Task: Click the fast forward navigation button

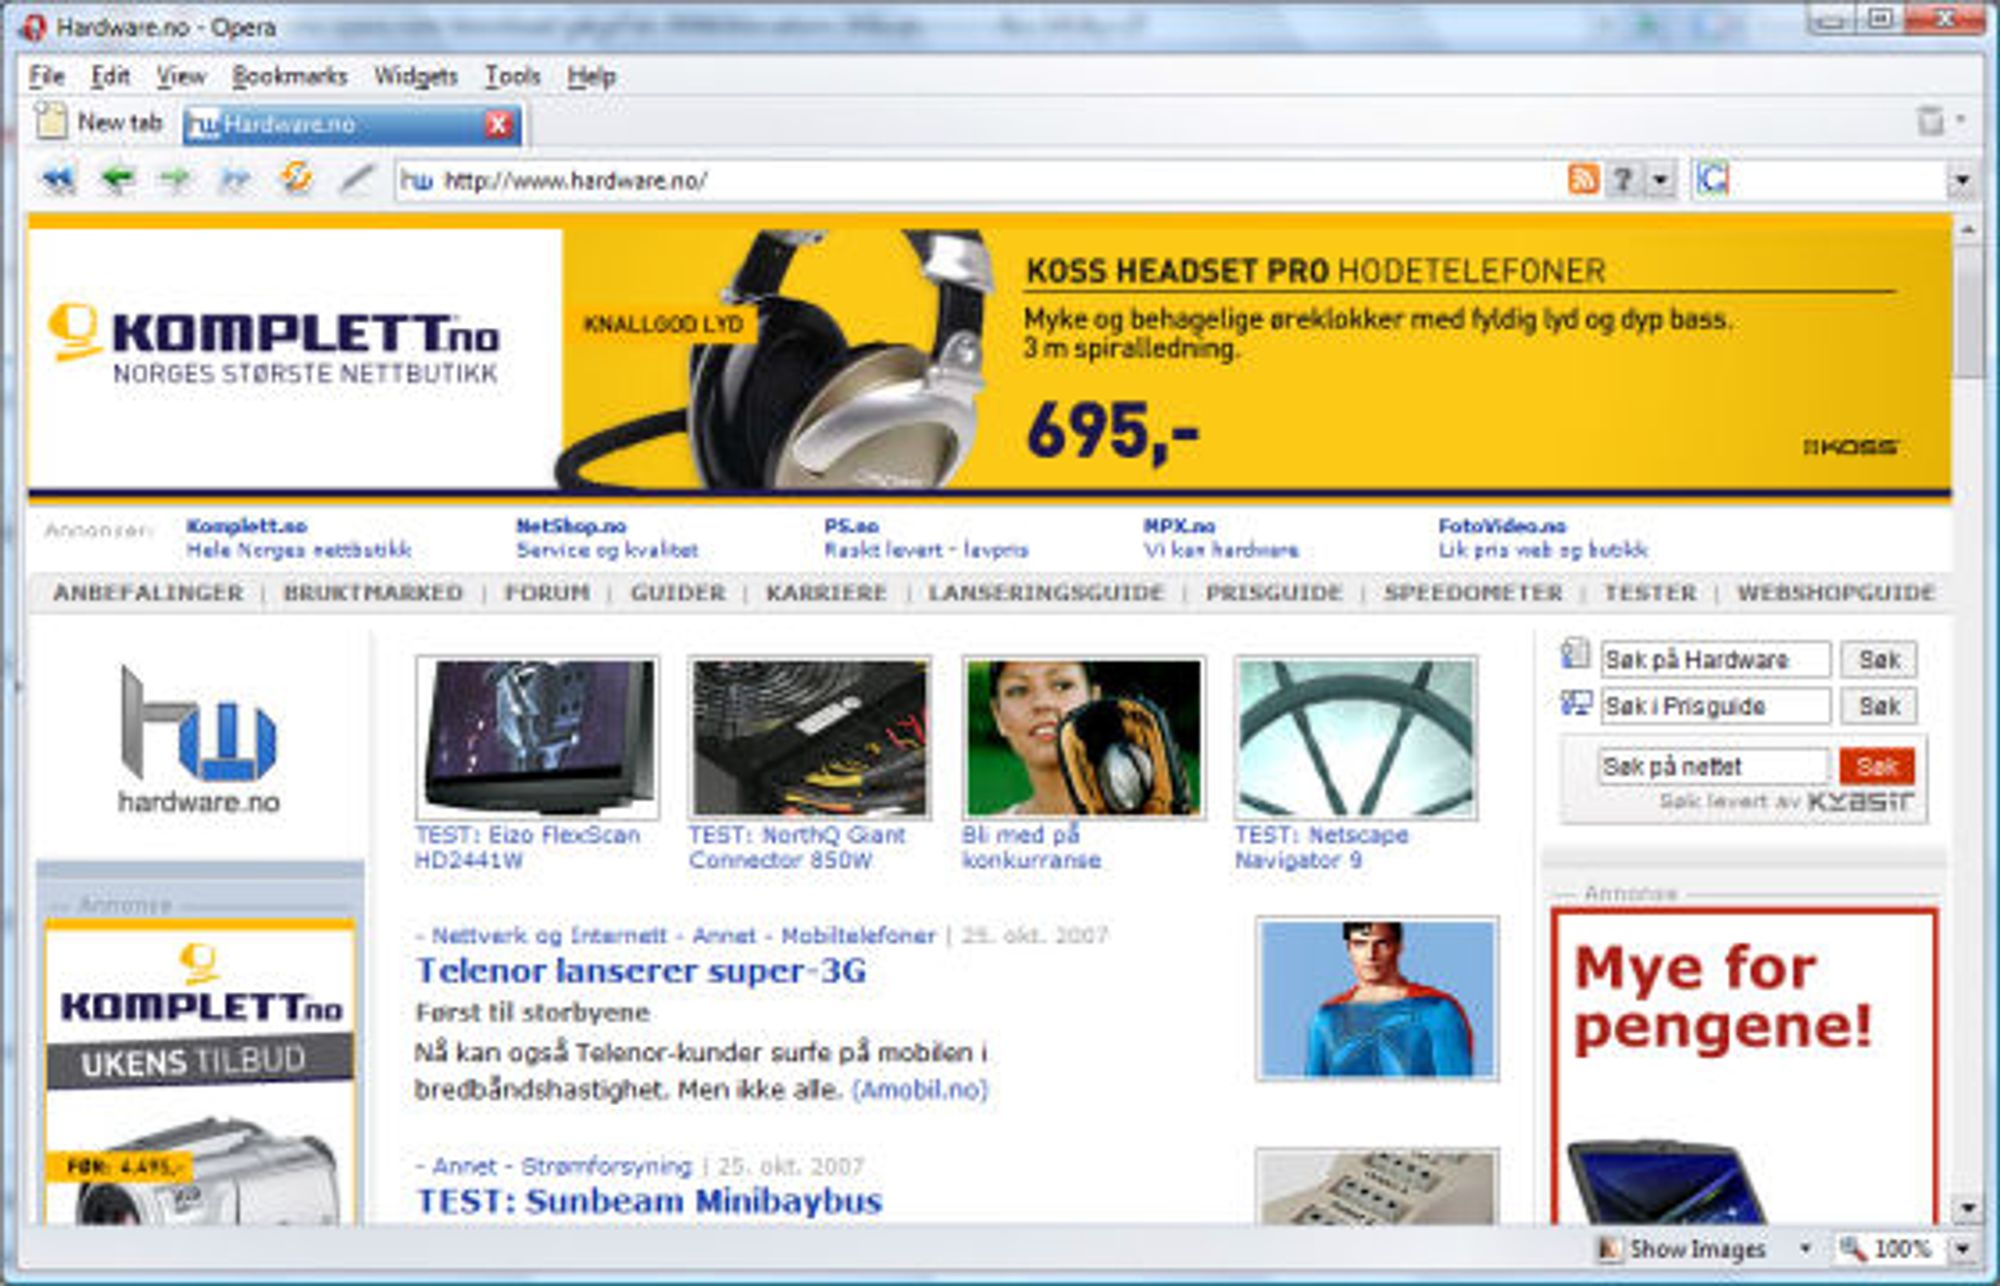Action: 235,180
